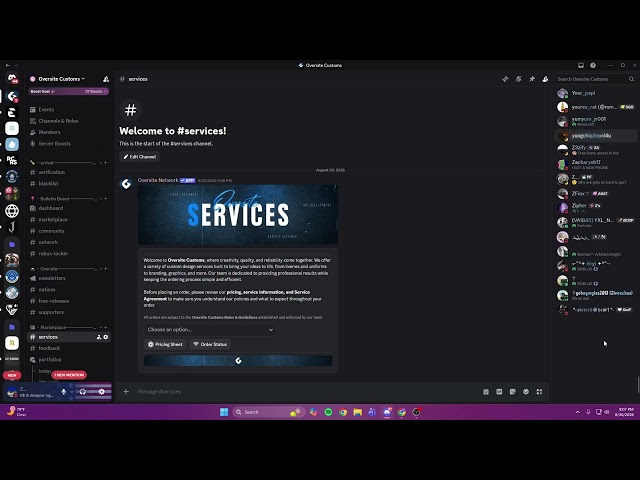Open apps launcher icon in message bar
640x480 pixels.
[x=539, y=392]
